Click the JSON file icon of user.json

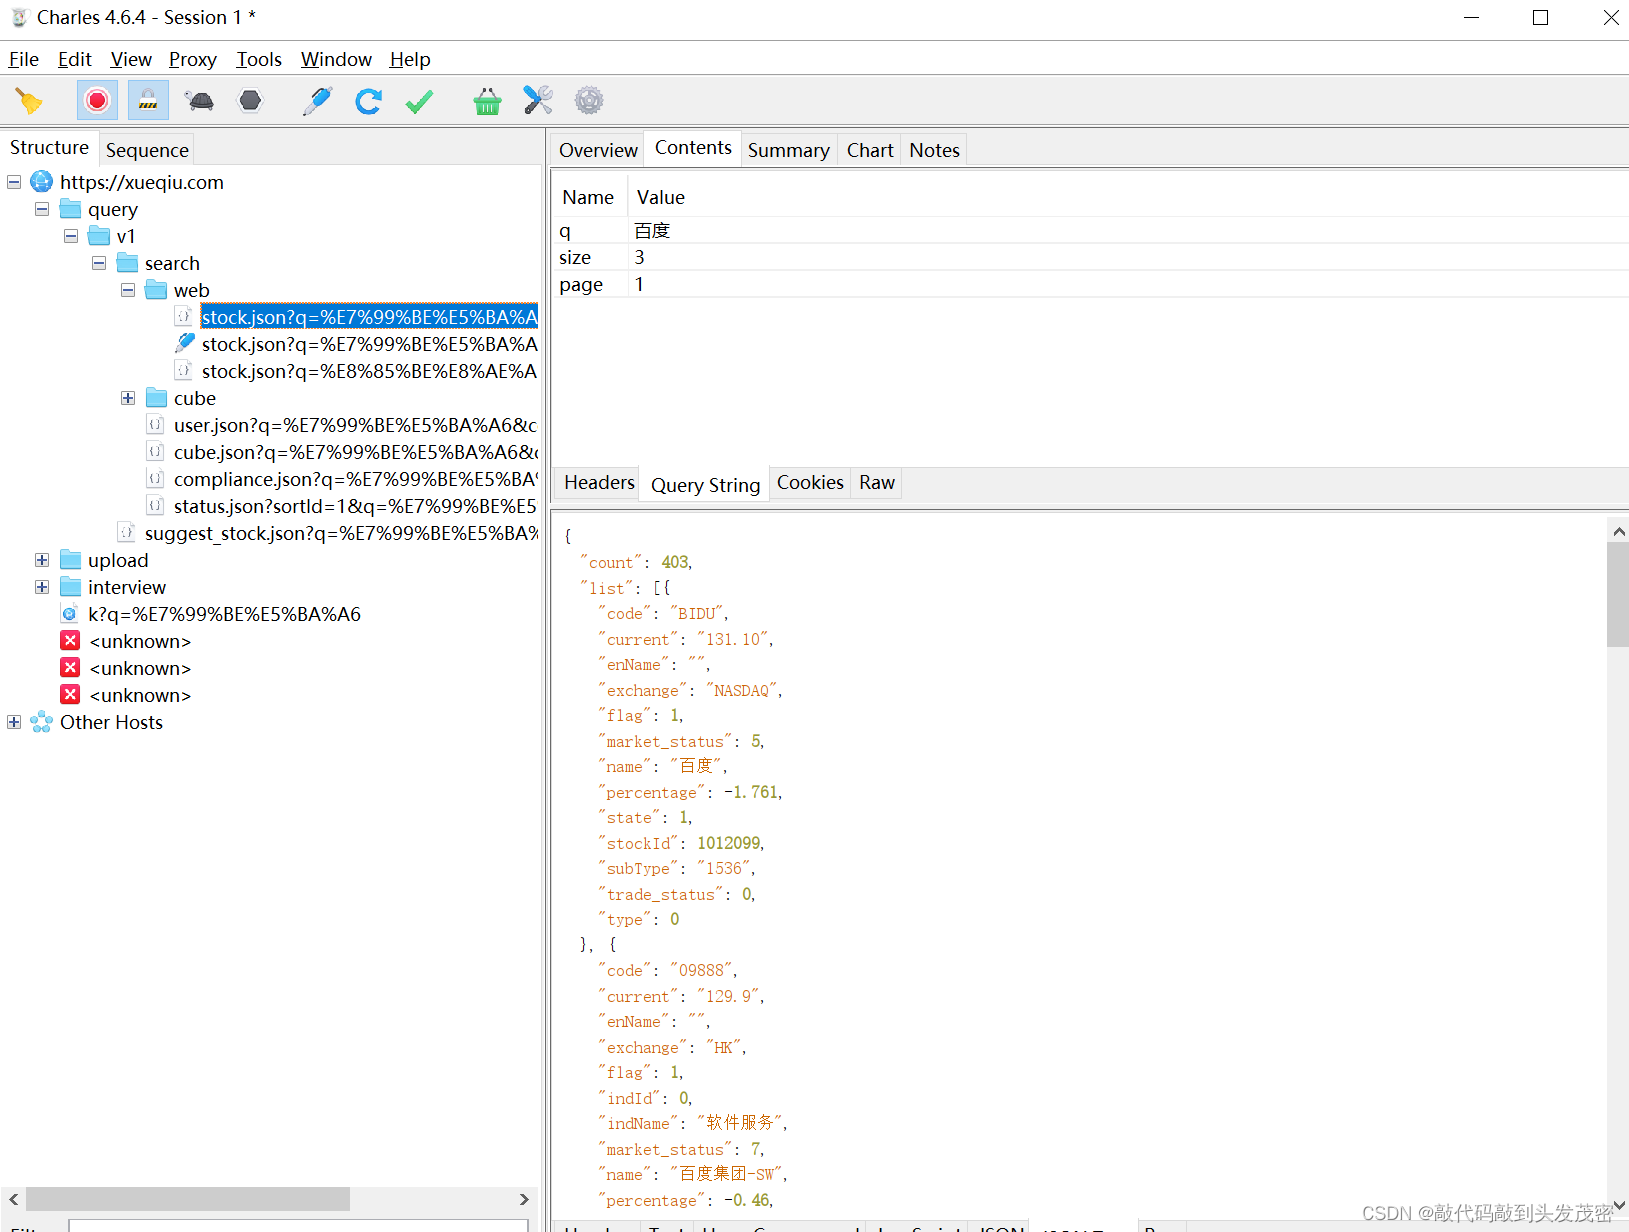(x=155, y=425)
